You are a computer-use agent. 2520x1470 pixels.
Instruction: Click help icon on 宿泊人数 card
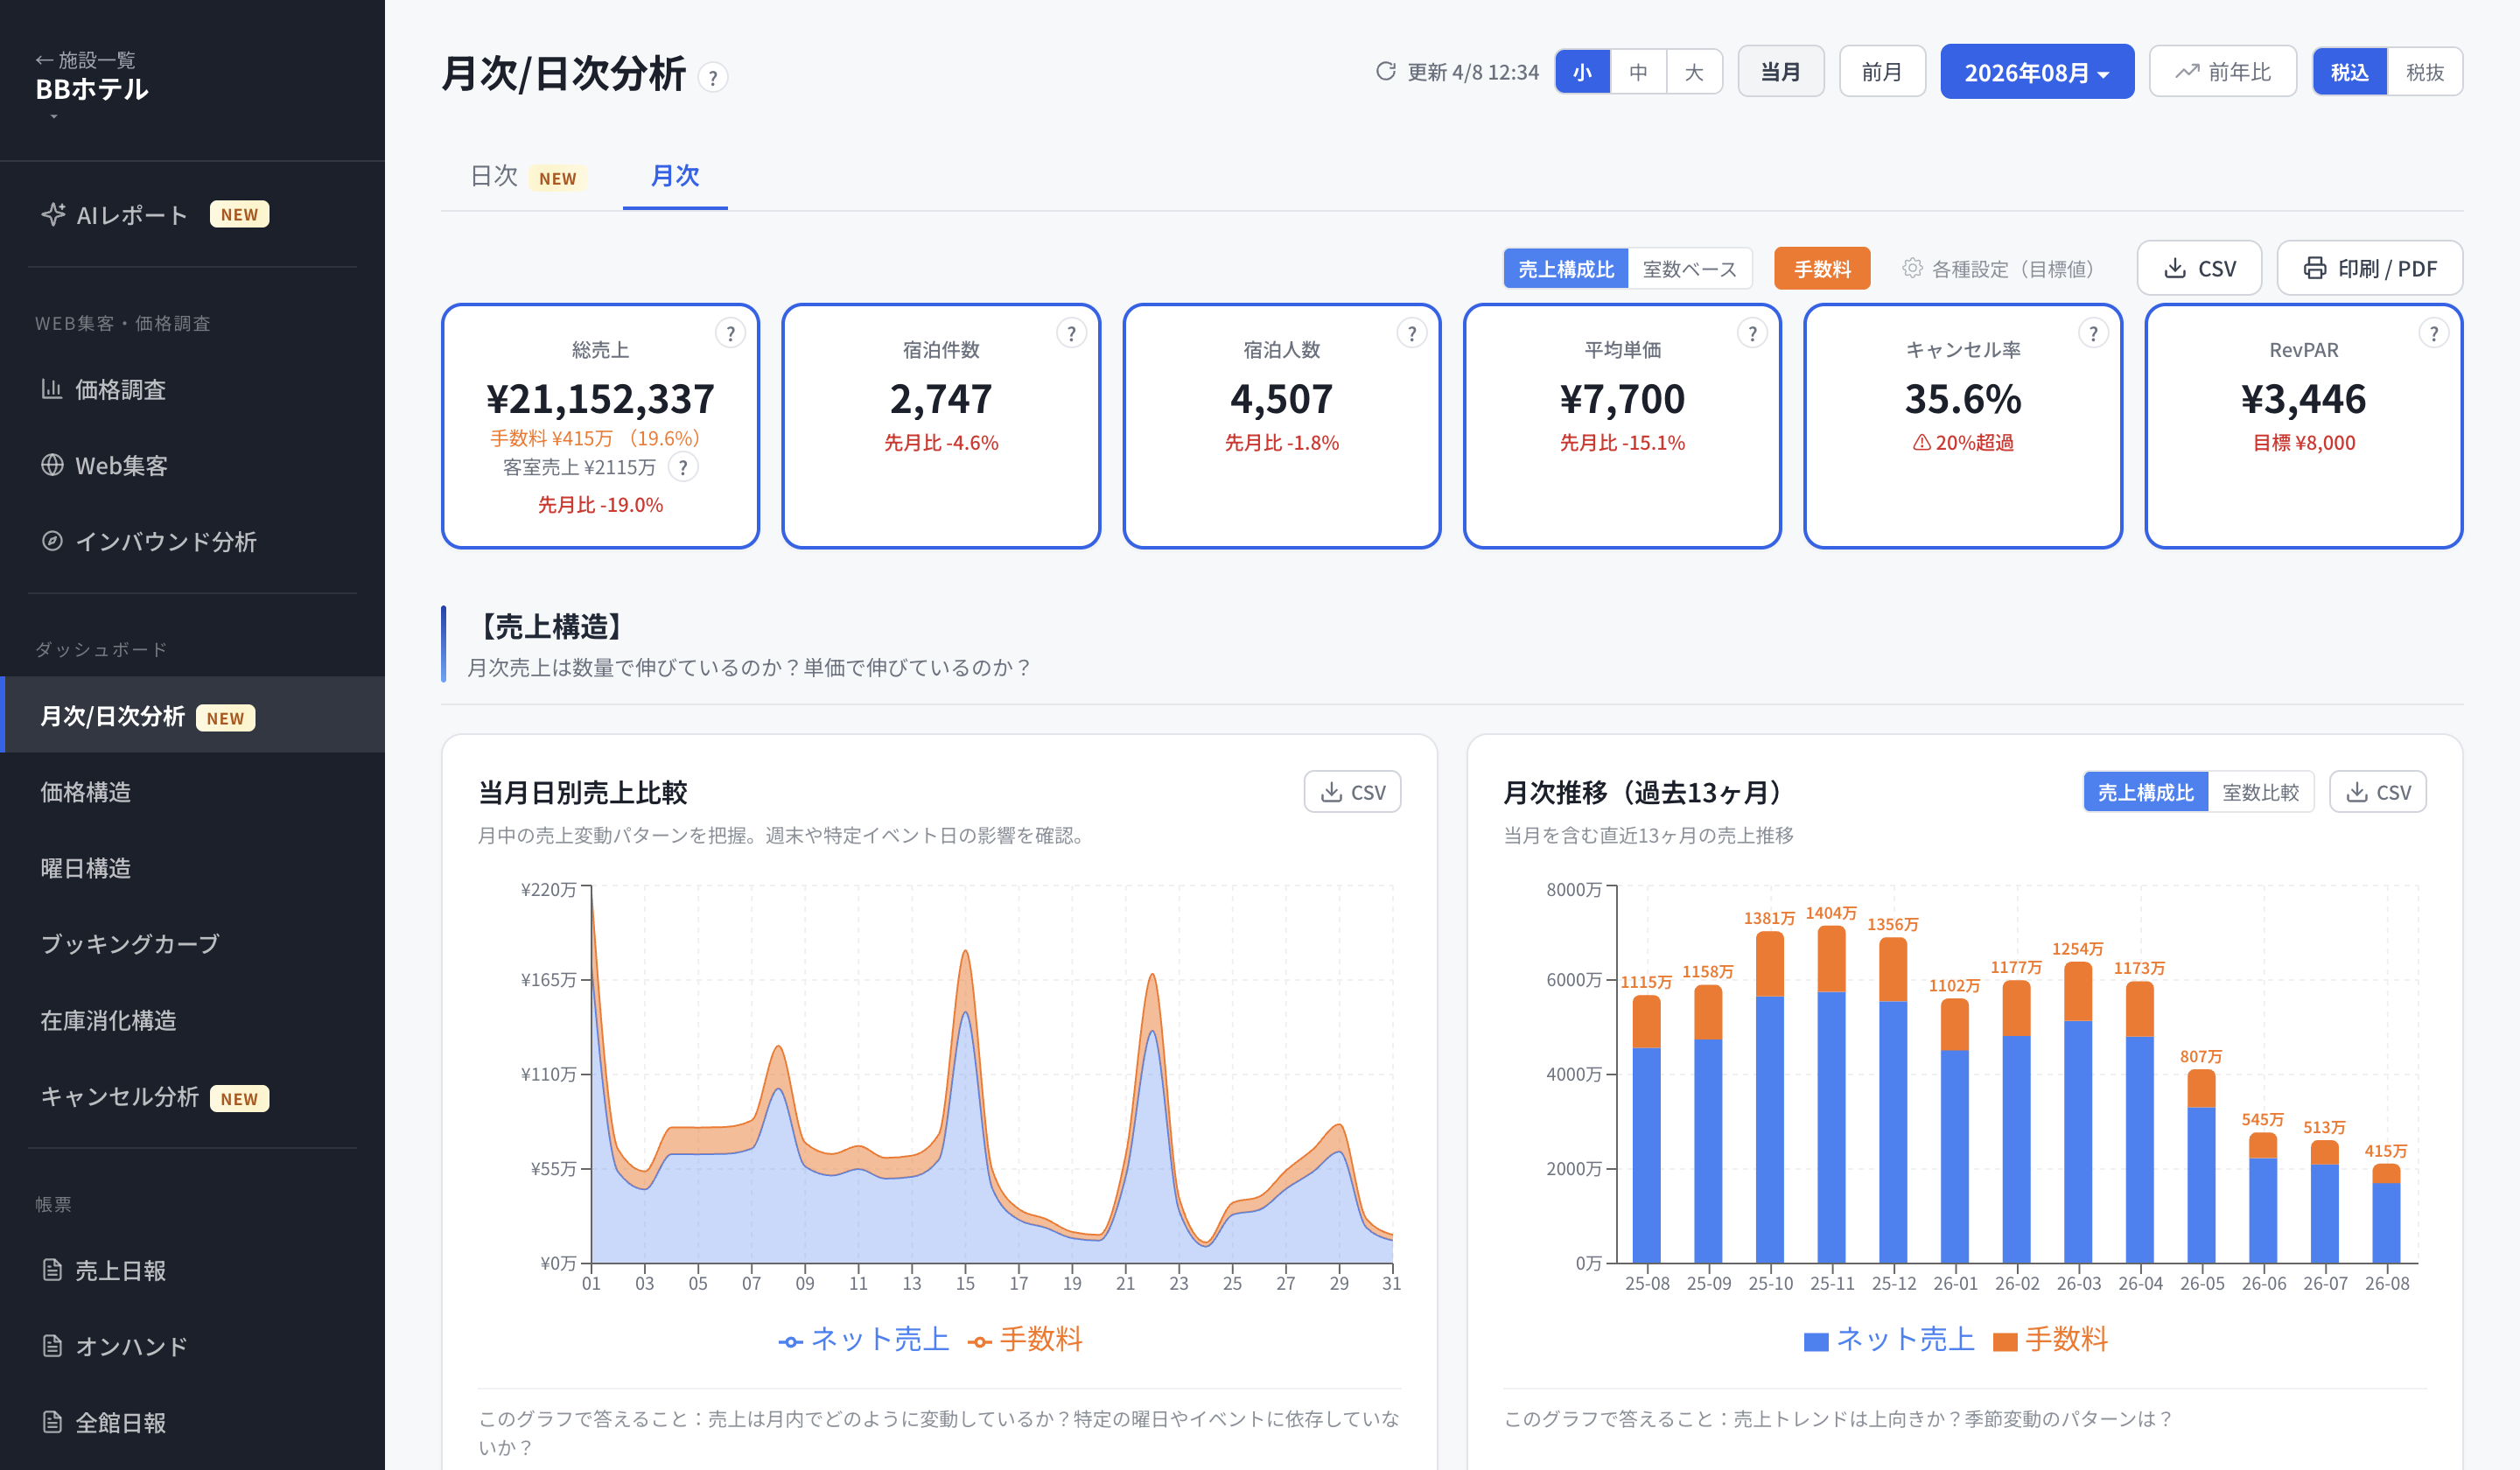tap(1411, 333)
